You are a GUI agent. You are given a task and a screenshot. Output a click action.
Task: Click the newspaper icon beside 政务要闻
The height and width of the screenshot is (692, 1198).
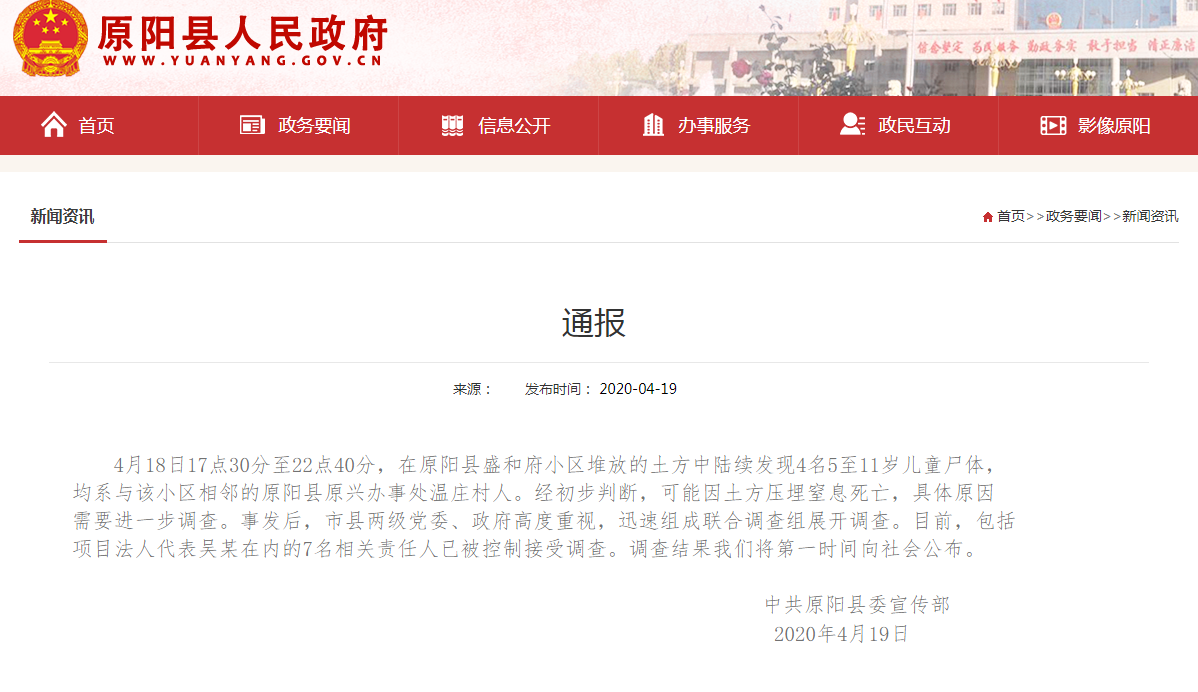tap(252, 125)
